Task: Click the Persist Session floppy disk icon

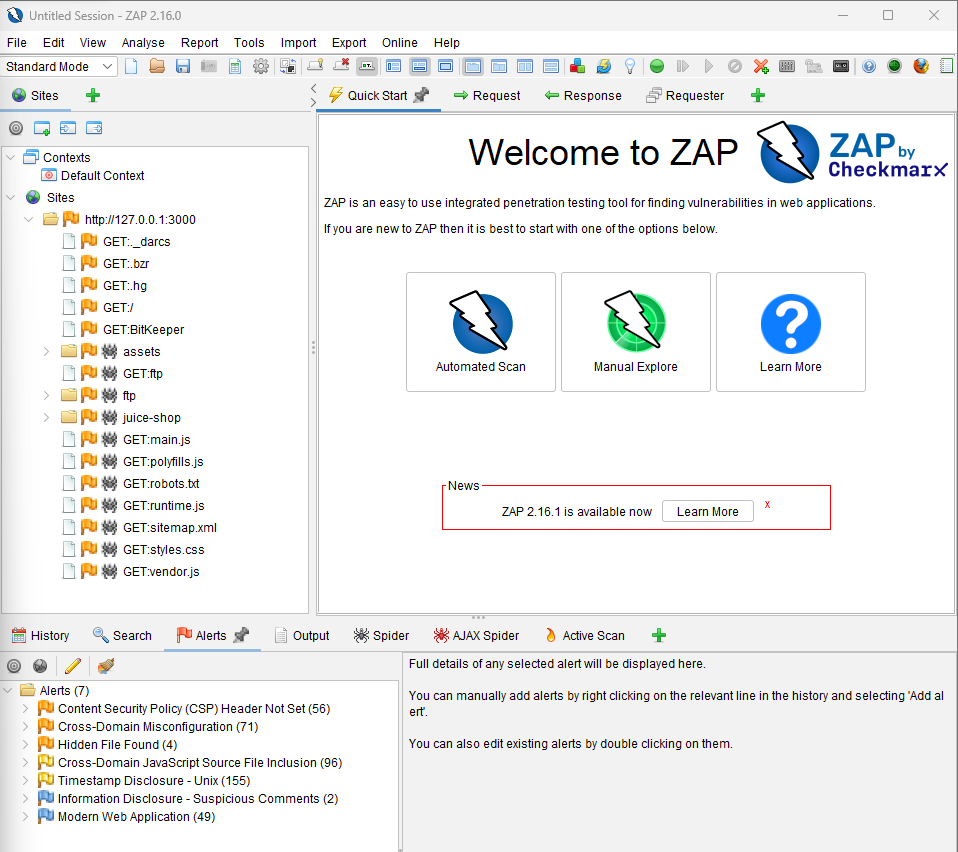Action: click(183, 66)
